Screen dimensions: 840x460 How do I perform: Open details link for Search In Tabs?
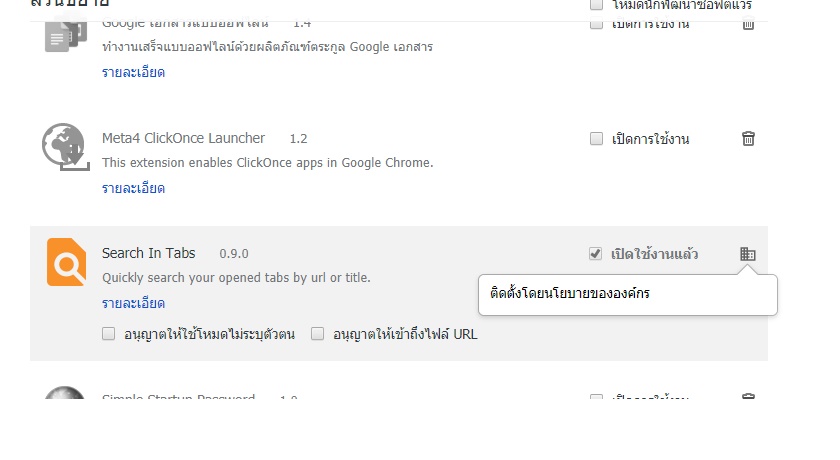coord(133,304)
